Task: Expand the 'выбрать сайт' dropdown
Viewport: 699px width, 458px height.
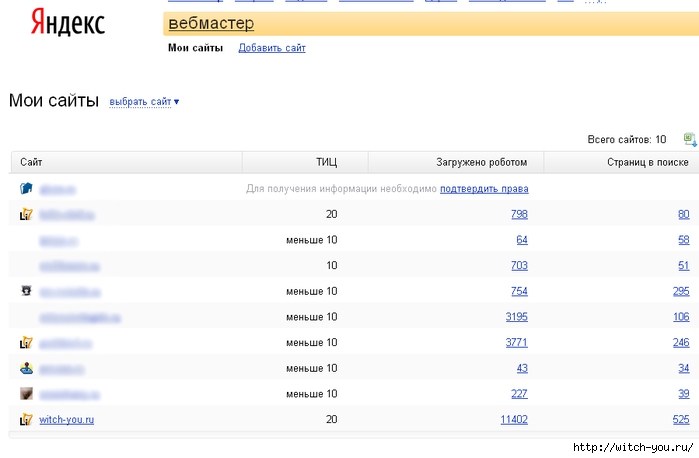Action: pos(144,102)
